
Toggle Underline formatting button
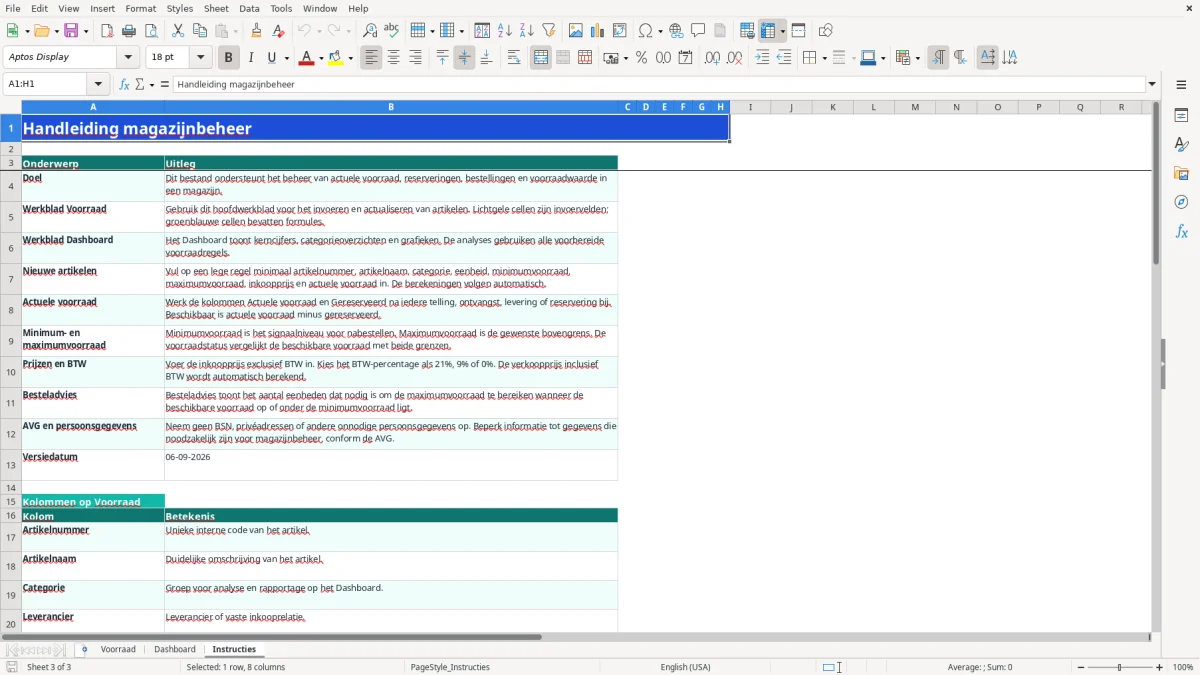pyautogui.click(x=271, y=58)
